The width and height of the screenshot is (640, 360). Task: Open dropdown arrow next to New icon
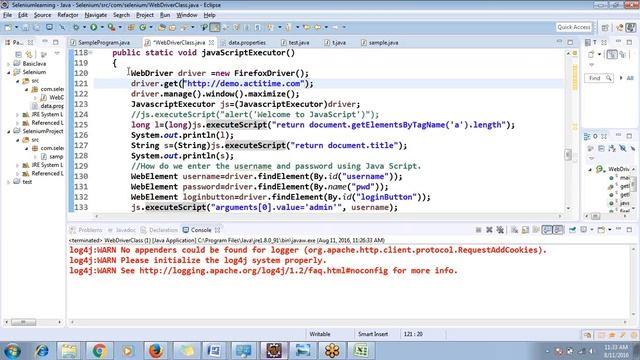(x=16, y=27)
